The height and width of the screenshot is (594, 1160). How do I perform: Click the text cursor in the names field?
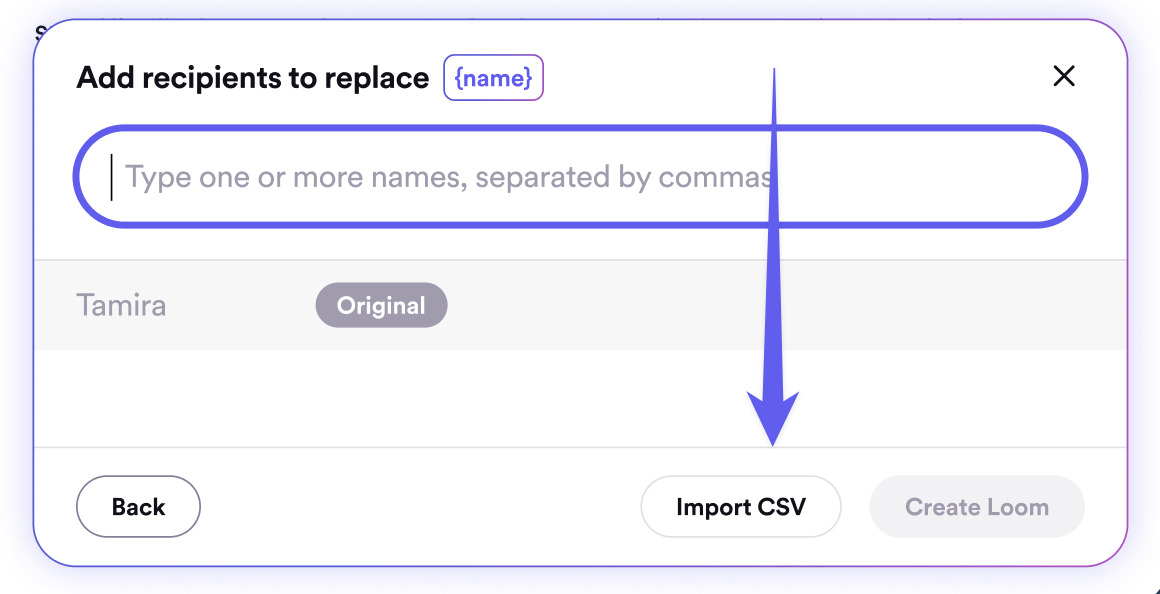point(112,178)
